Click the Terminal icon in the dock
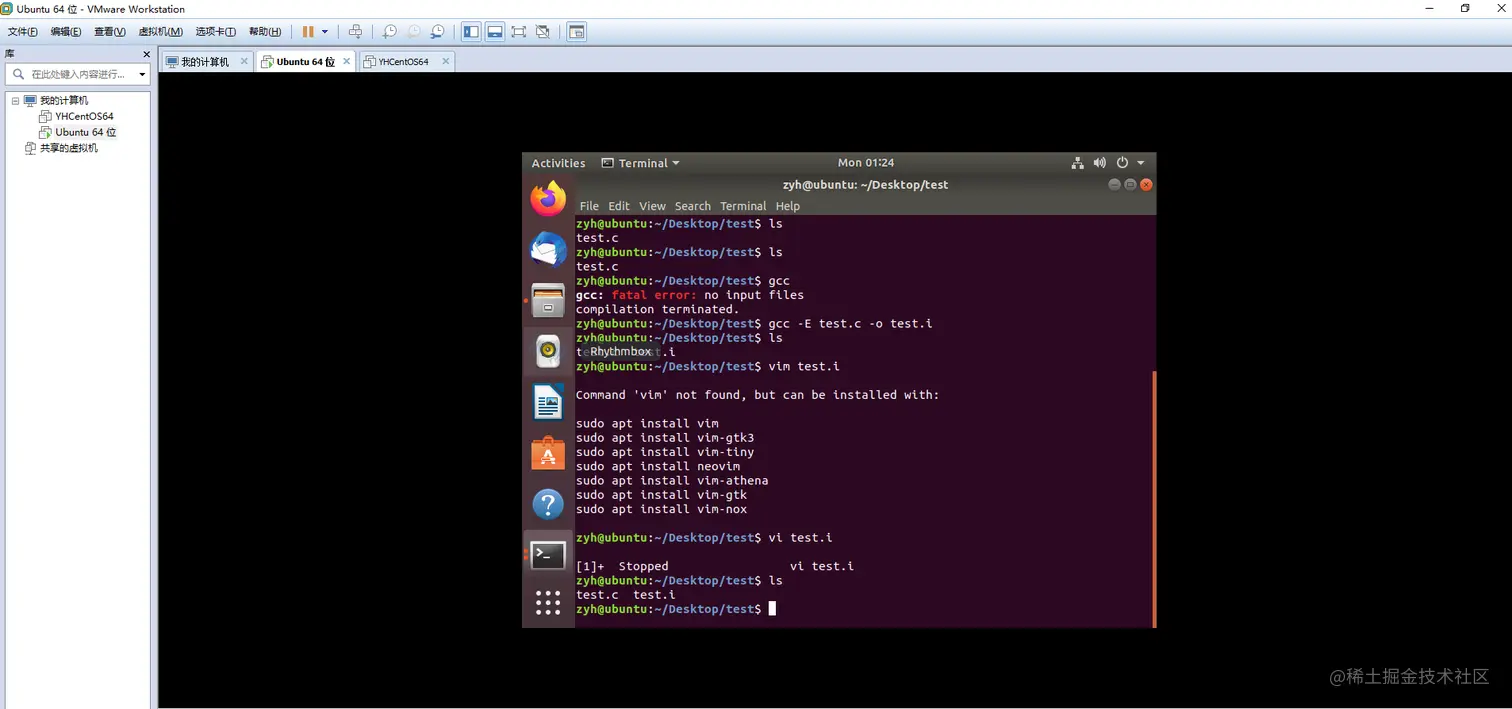This screenshot has width=1512, height=709. [548, 555]
